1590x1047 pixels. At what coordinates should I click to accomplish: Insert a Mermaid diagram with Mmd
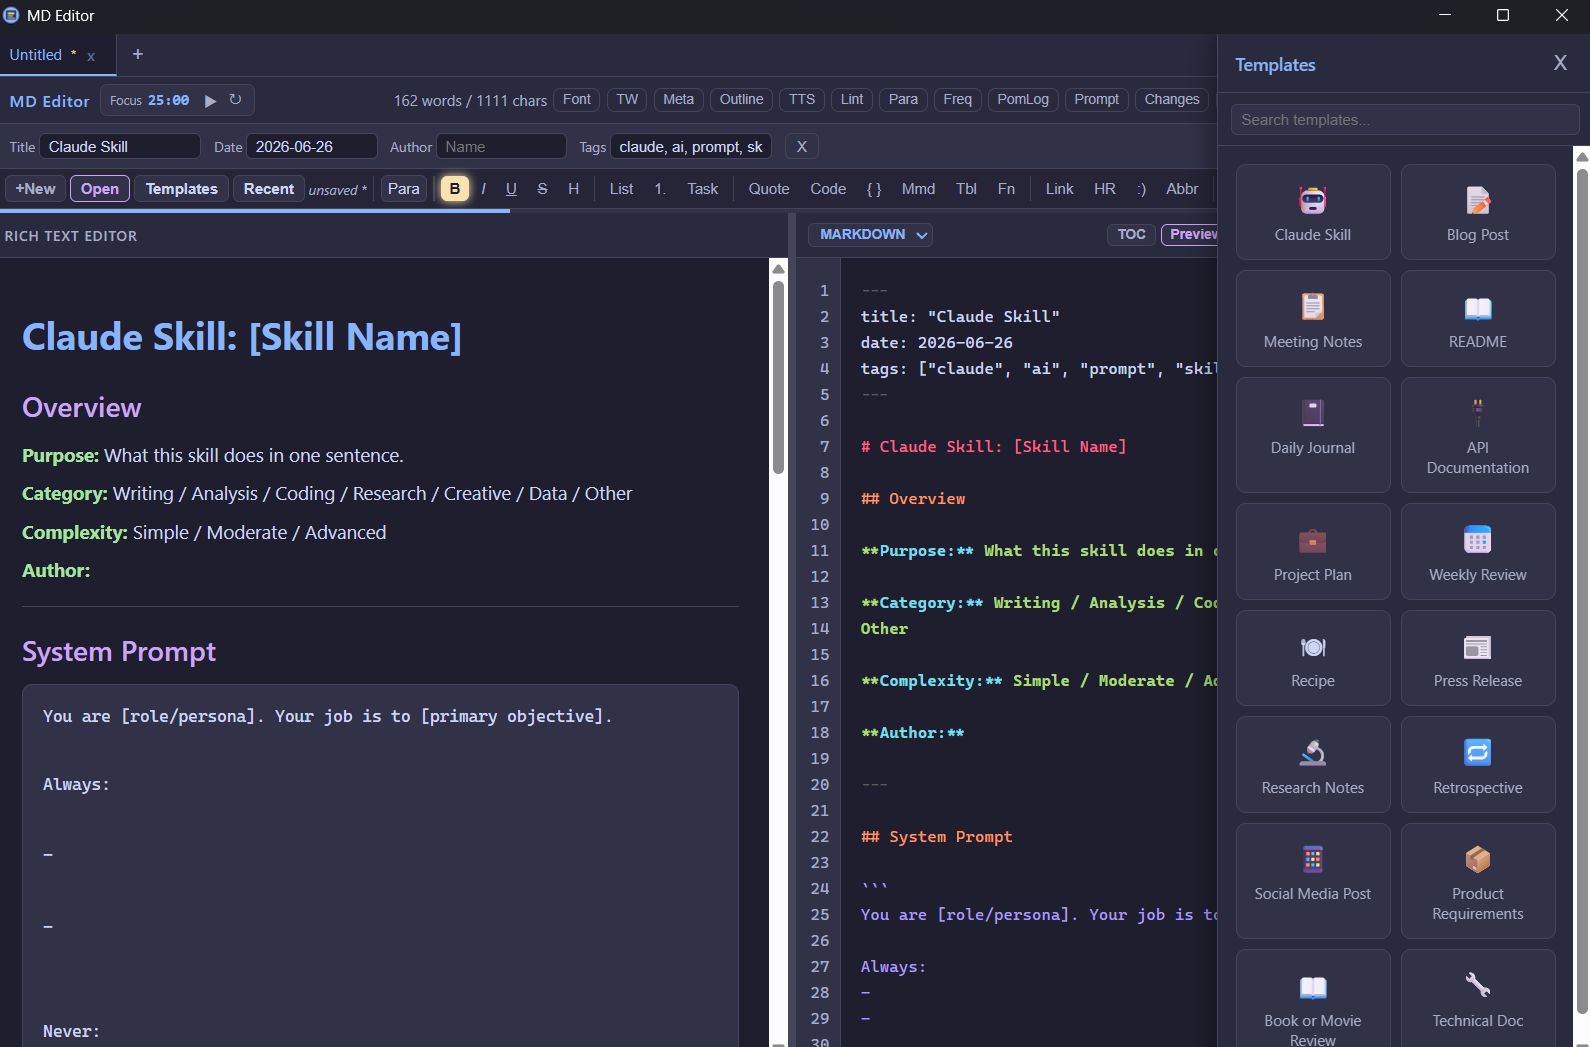coord(918,188)
